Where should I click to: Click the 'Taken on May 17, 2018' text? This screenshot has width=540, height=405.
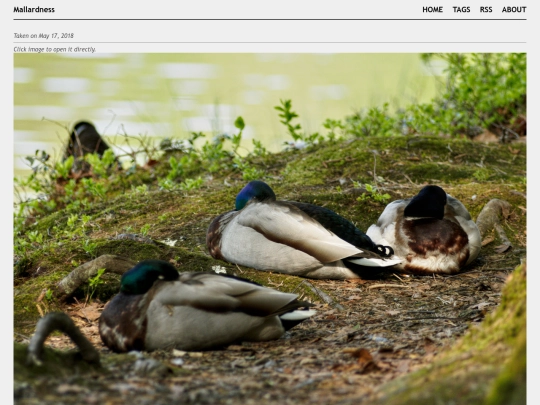[44, 36]
